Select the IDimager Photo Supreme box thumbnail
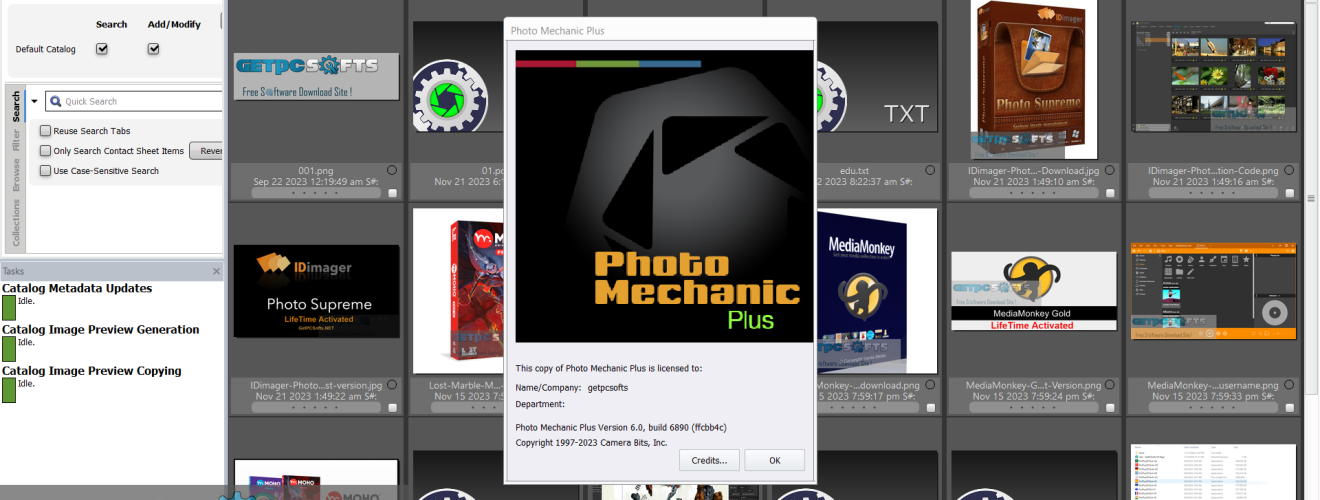Screen dimensions: 1320x500 1034,80
